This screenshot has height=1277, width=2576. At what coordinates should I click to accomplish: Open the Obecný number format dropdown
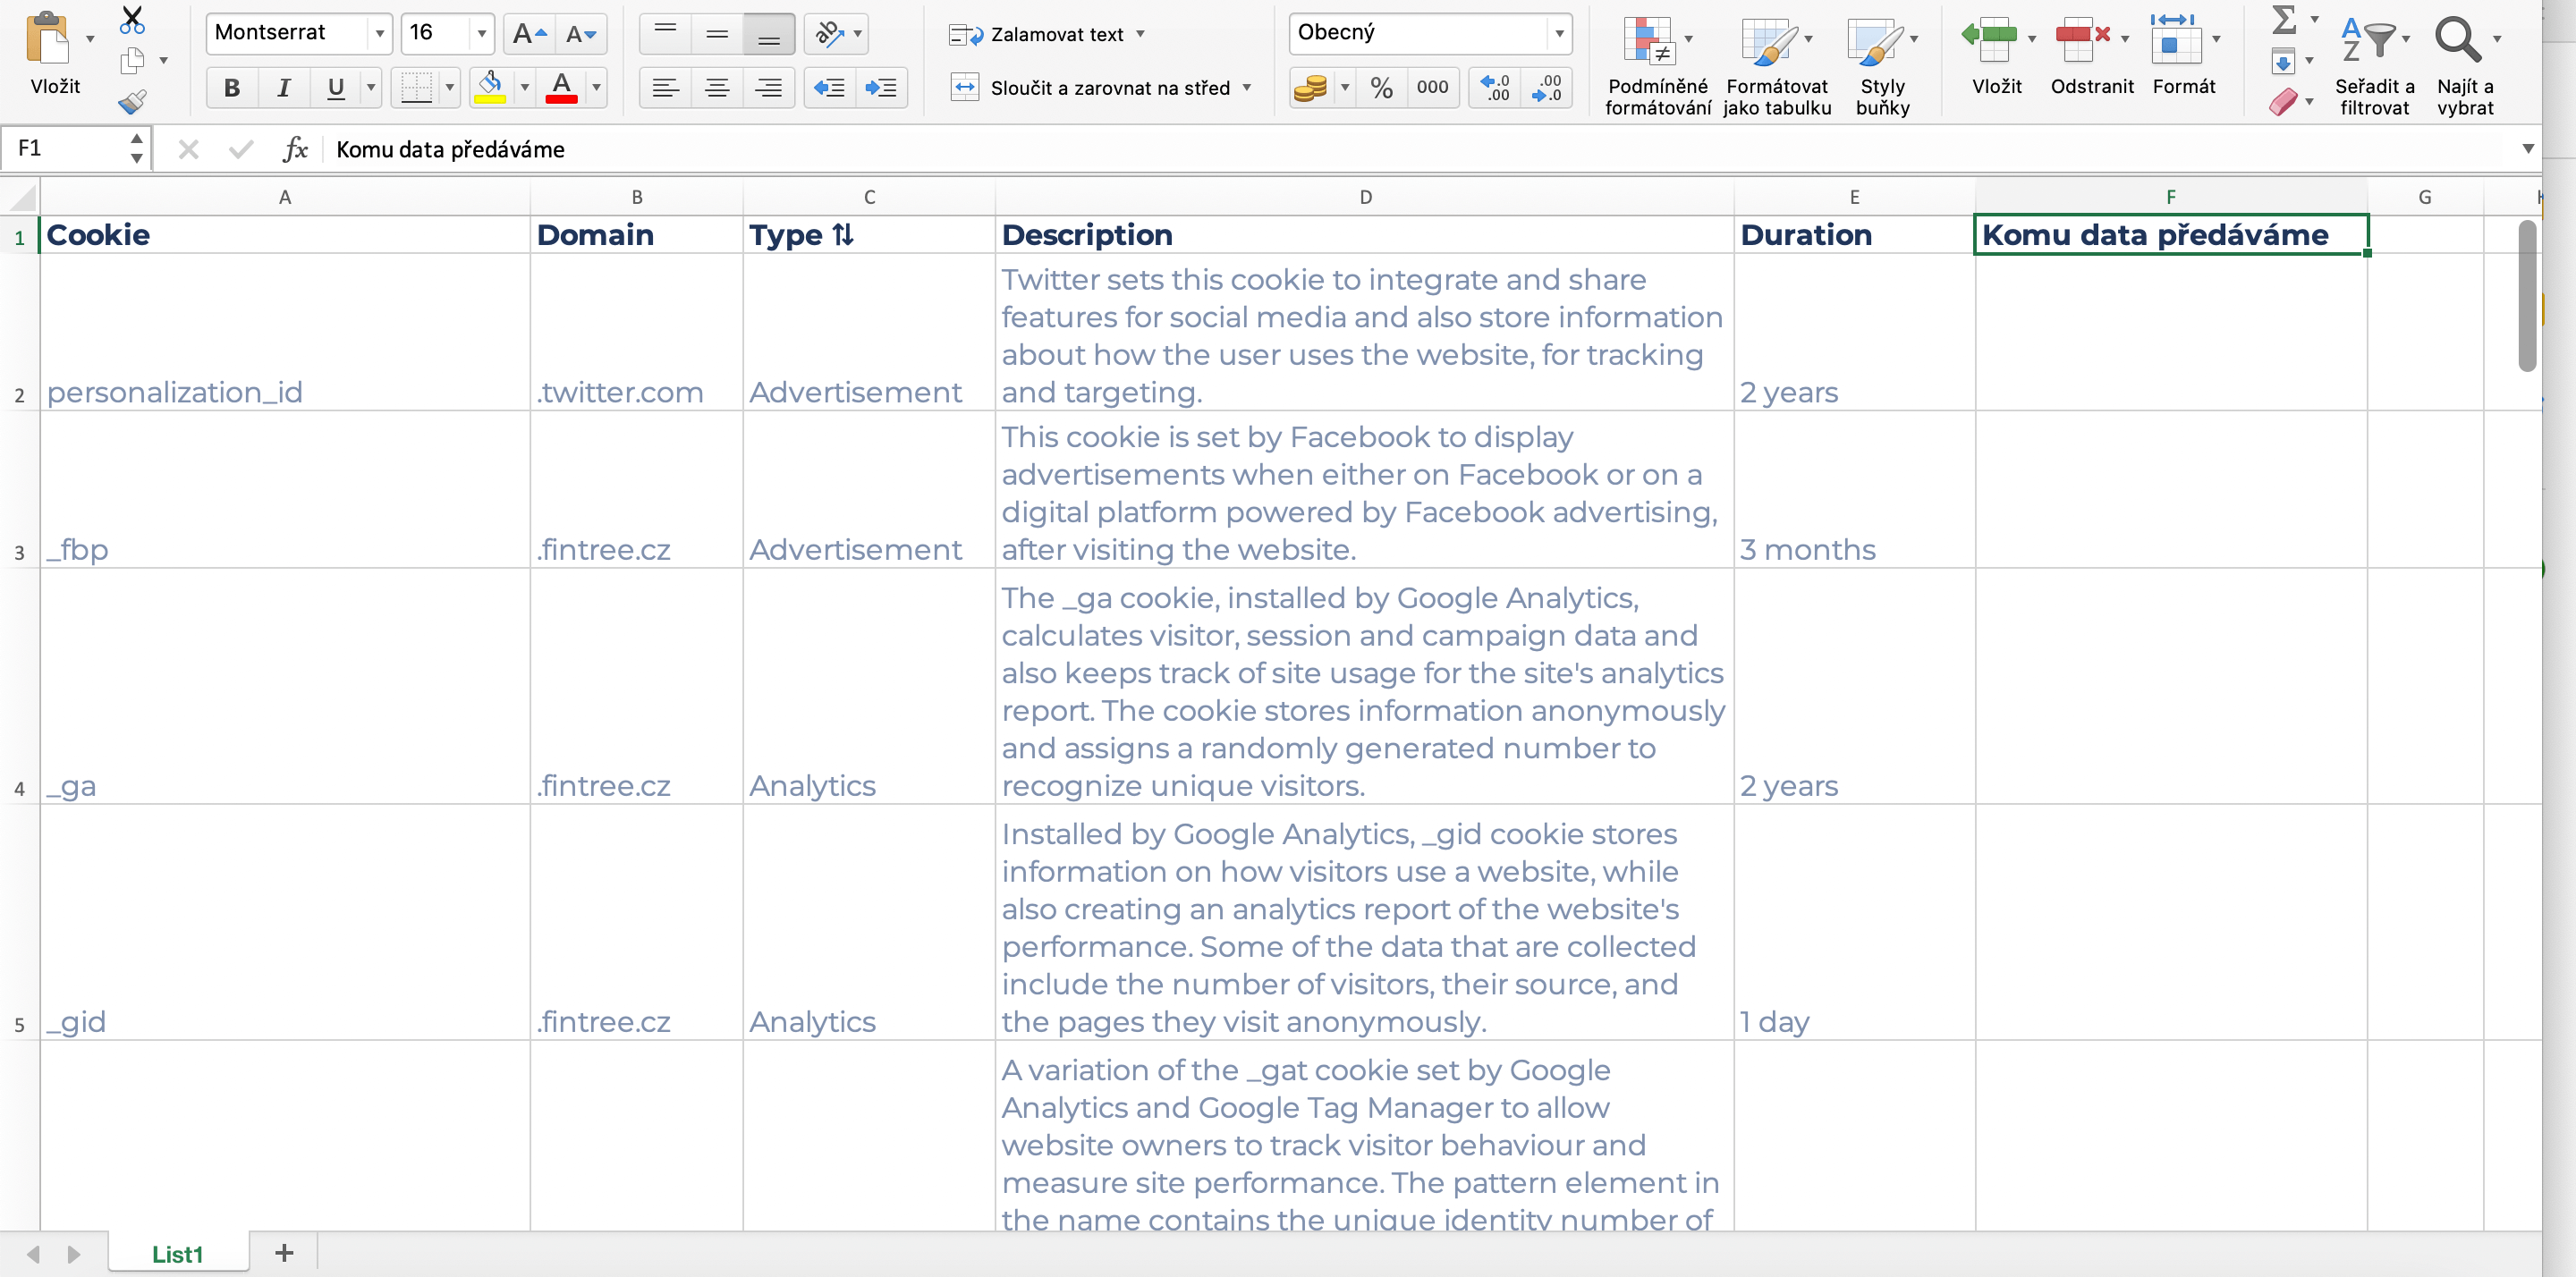coord(1558,34)
